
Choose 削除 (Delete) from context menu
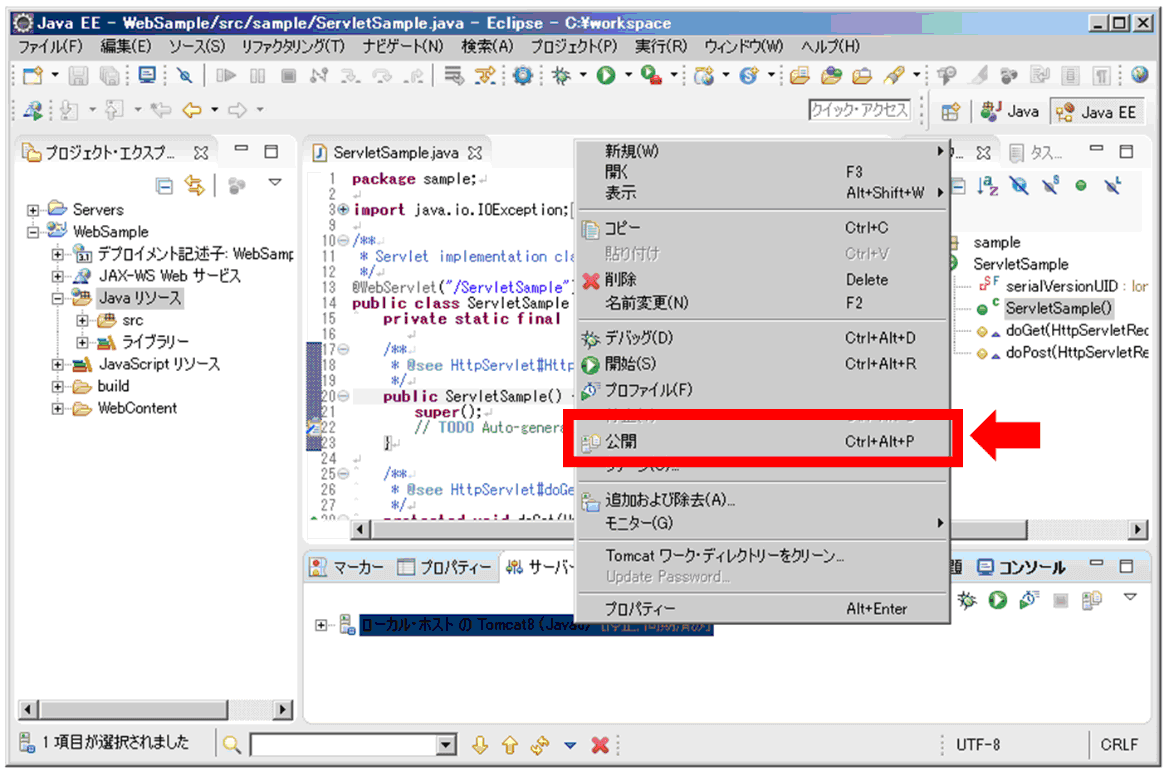pos(620,280)
